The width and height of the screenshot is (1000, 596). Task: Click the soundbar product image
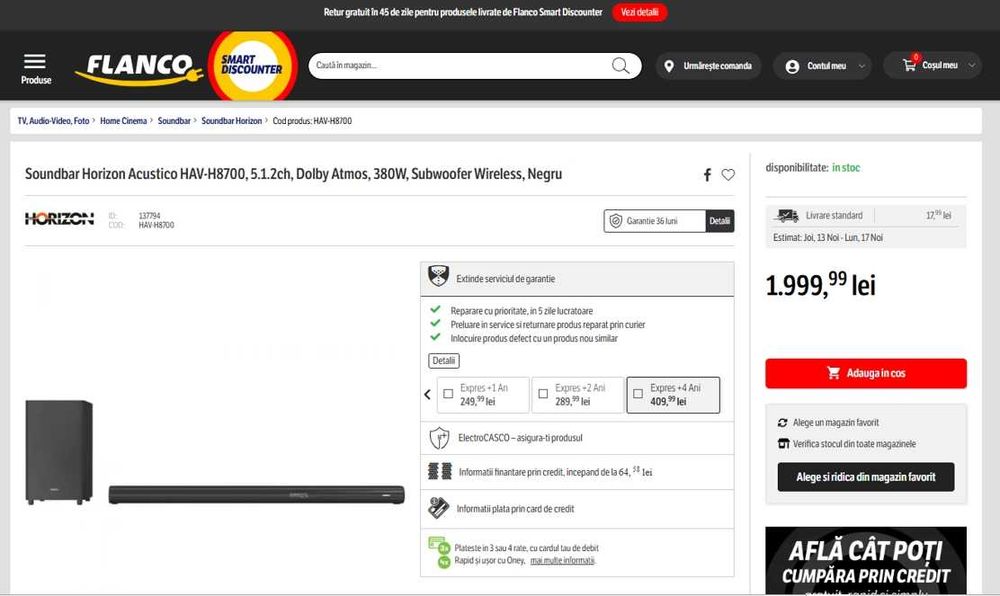click(215, 453)
